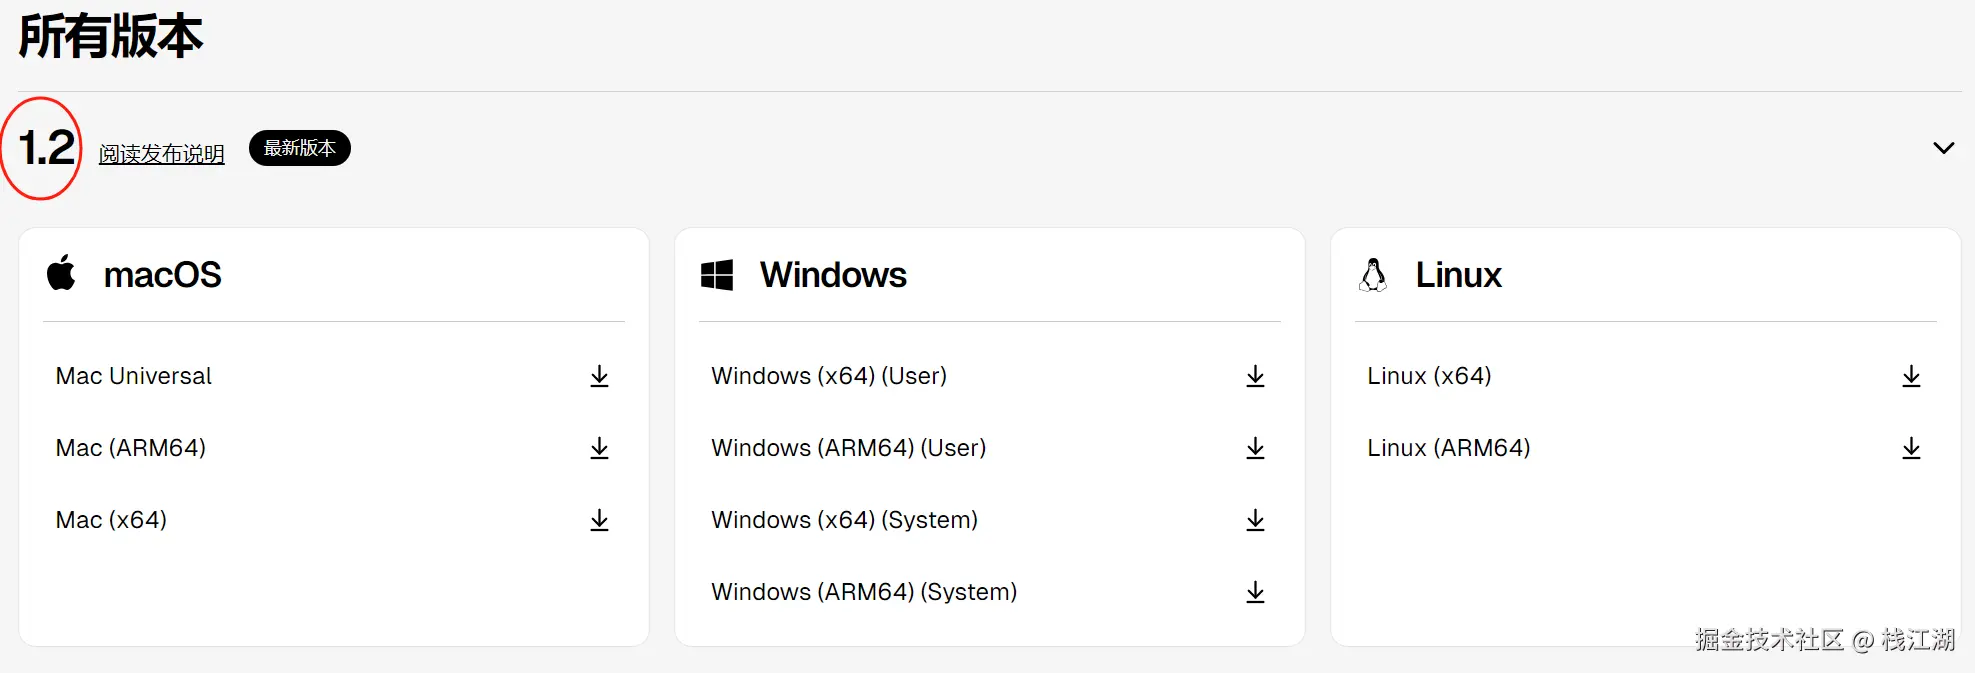Click the Mac Universal label
The image size is (1975, 673).
point(134,376)
